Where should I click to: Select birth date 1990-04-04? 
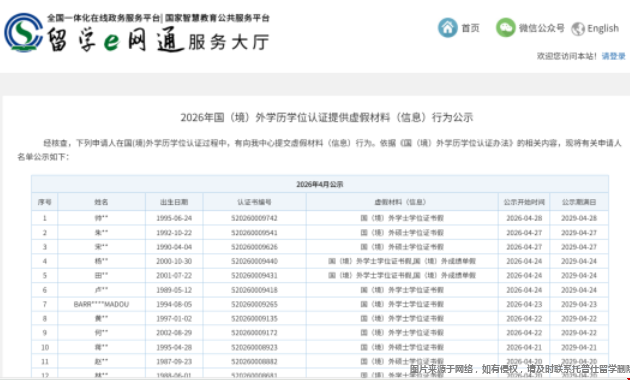174,247
